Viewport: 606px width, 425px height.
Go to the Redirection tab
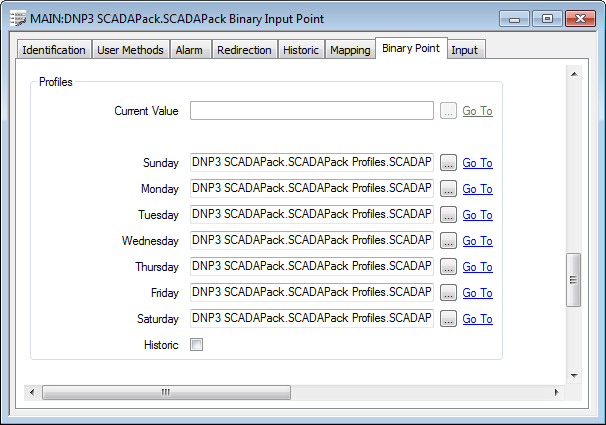[244, 50]
